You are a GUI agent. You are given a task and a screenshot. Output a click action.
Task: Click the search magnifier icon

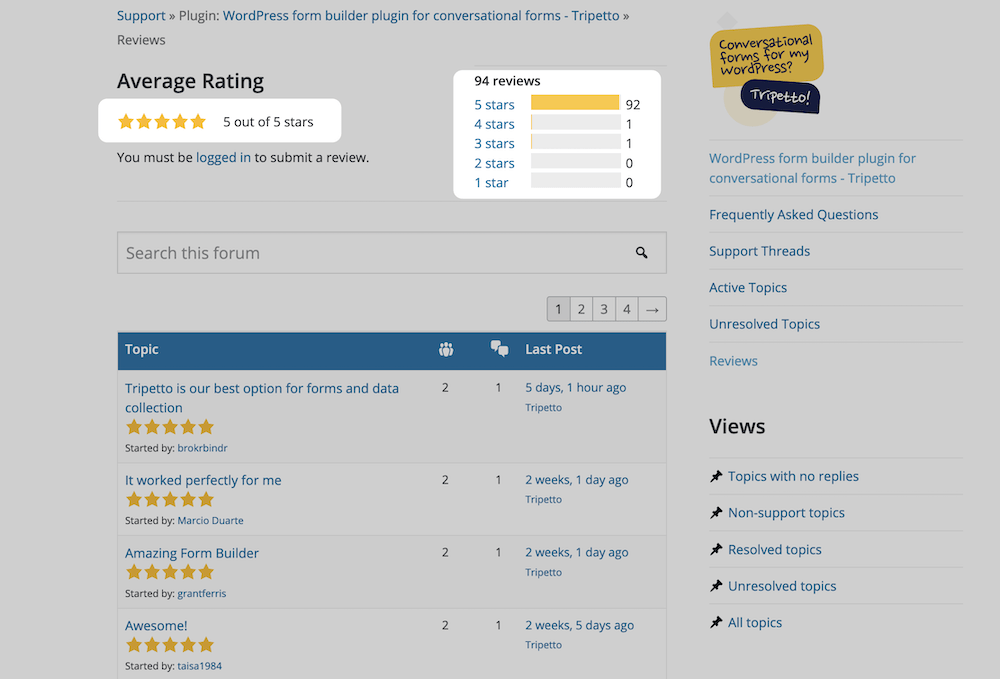point(642,253)
